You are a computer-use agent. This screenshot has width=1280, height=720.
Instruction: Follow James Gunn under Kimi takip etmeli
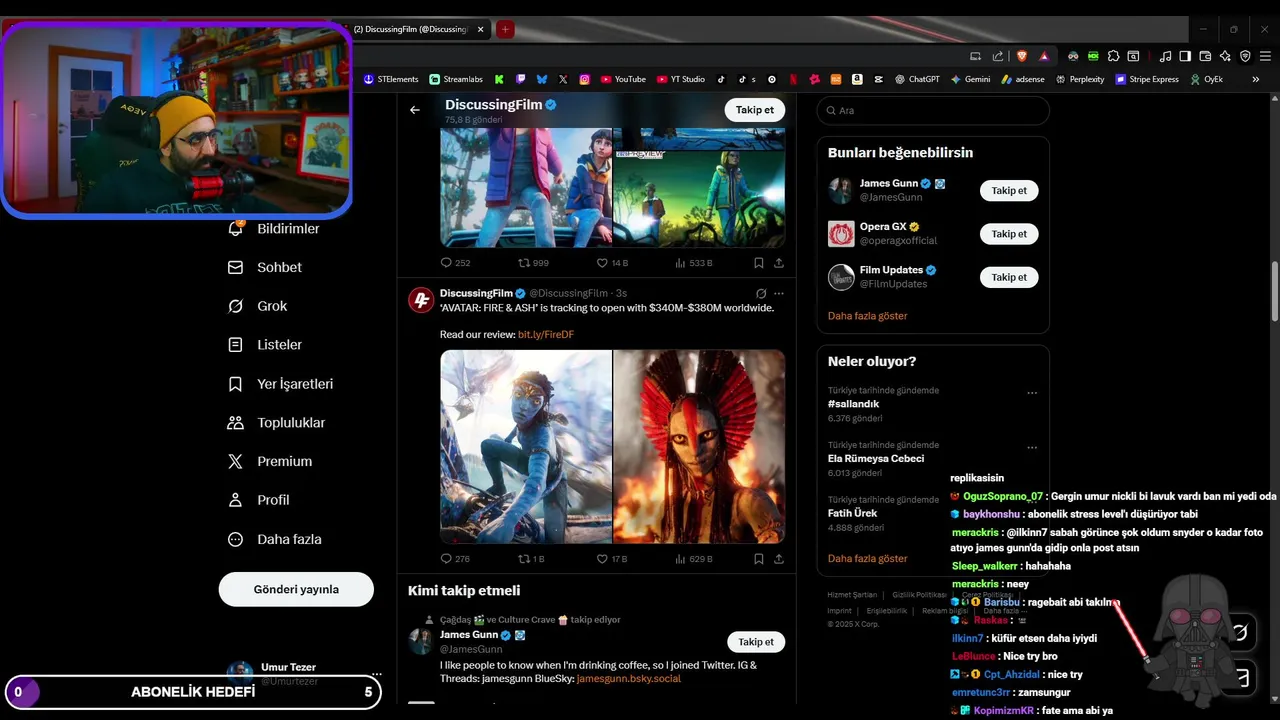point(756,642)
